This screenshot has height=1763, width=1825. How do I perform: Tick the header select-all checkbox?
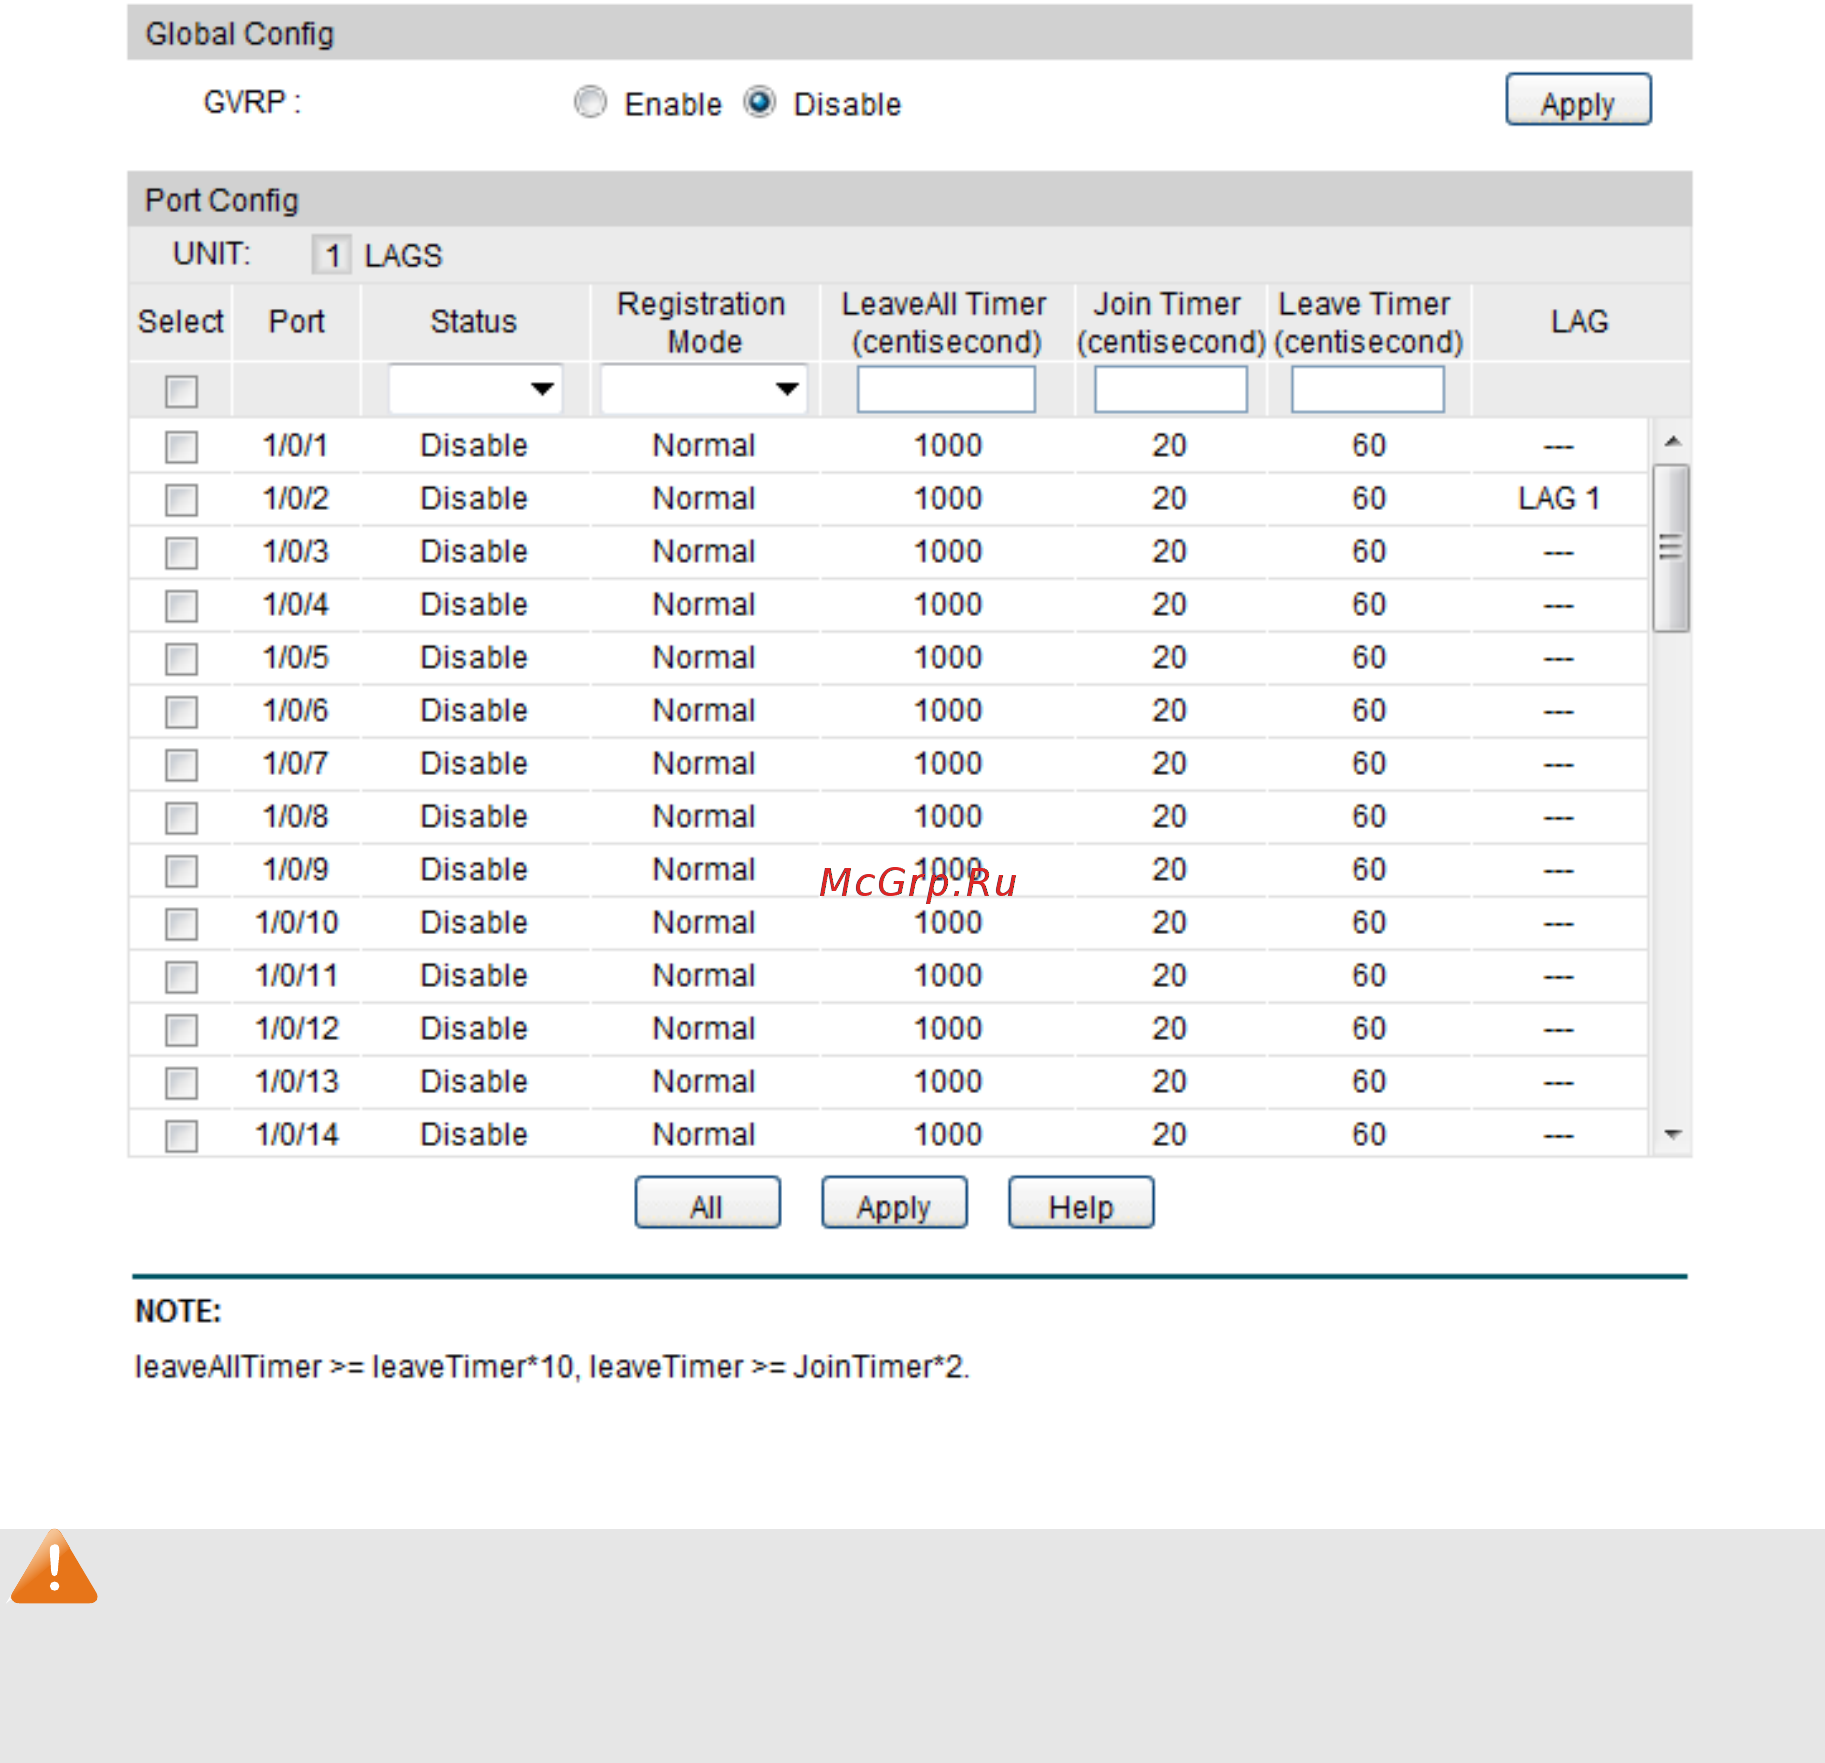(x=181, y=391)
